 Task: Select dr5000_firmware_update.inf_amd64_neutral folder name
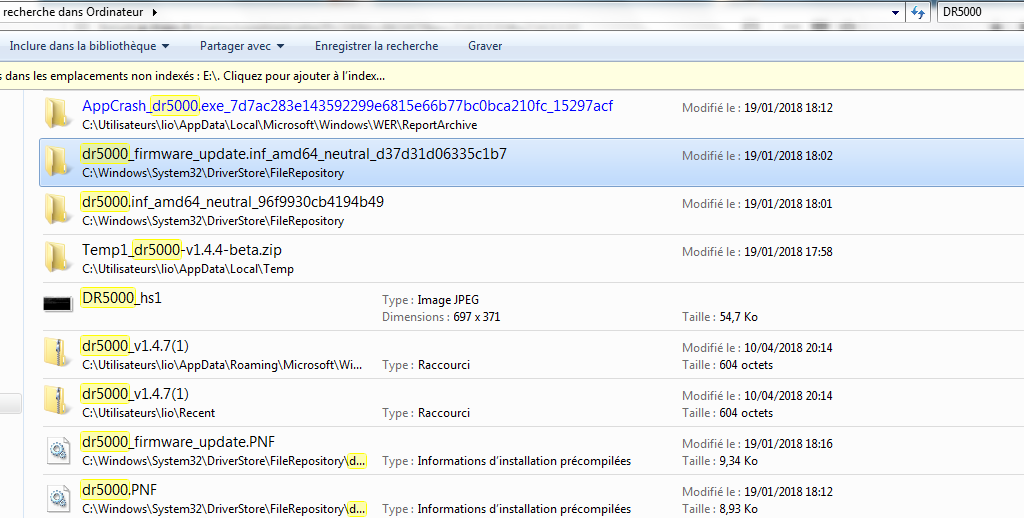295,154
